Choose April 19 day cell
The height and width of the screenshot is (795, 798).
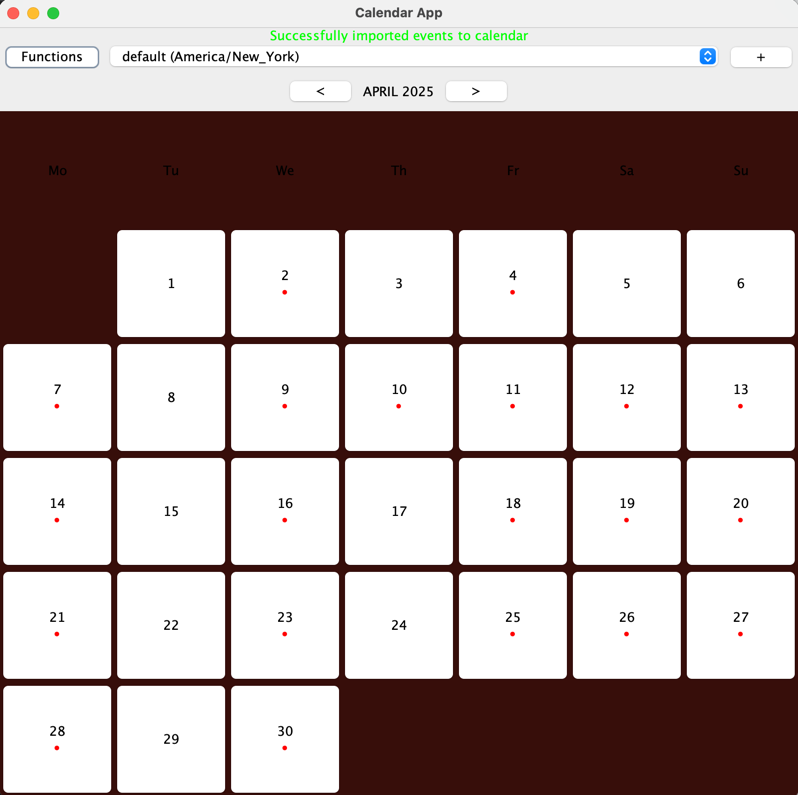point(627,512)
